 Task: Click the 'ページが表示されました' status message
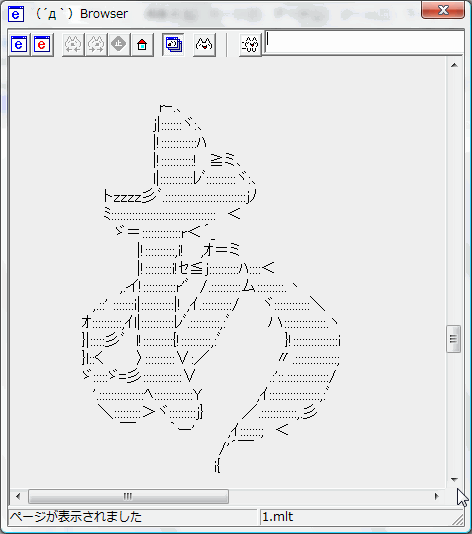(x=76, y=517)
